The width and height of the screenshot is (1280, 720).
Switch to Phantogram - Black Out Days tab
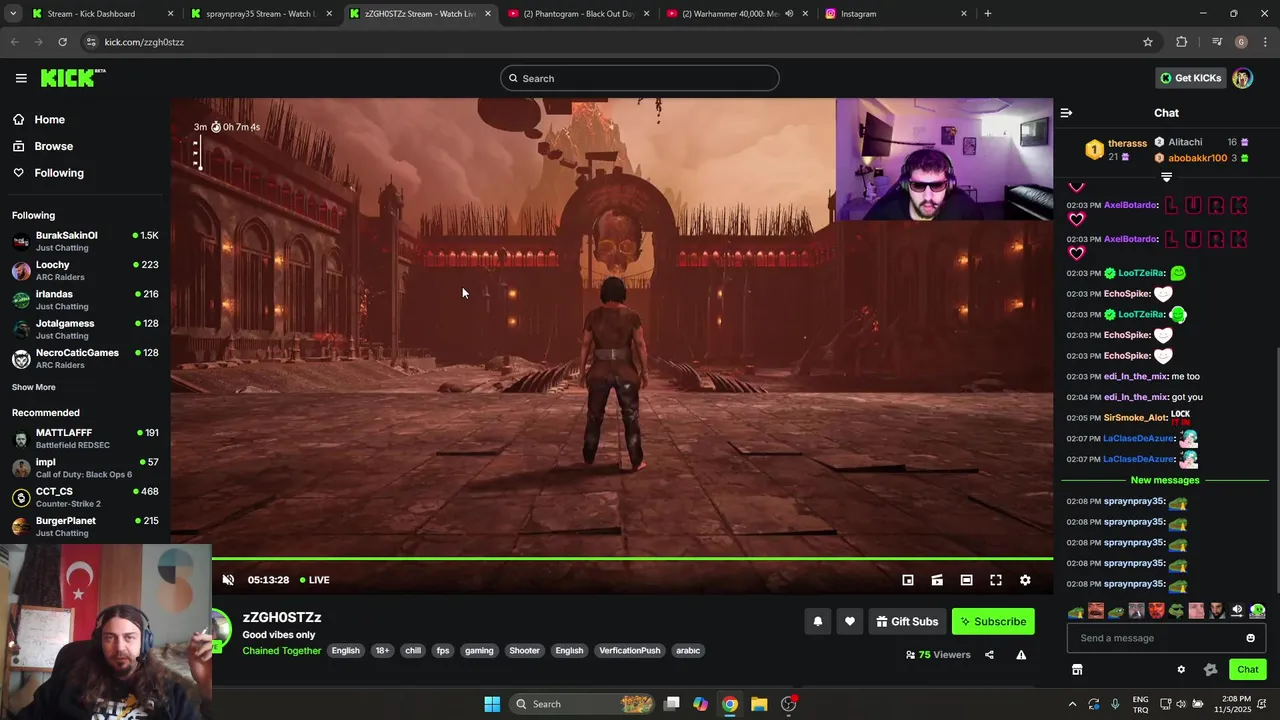578,14
